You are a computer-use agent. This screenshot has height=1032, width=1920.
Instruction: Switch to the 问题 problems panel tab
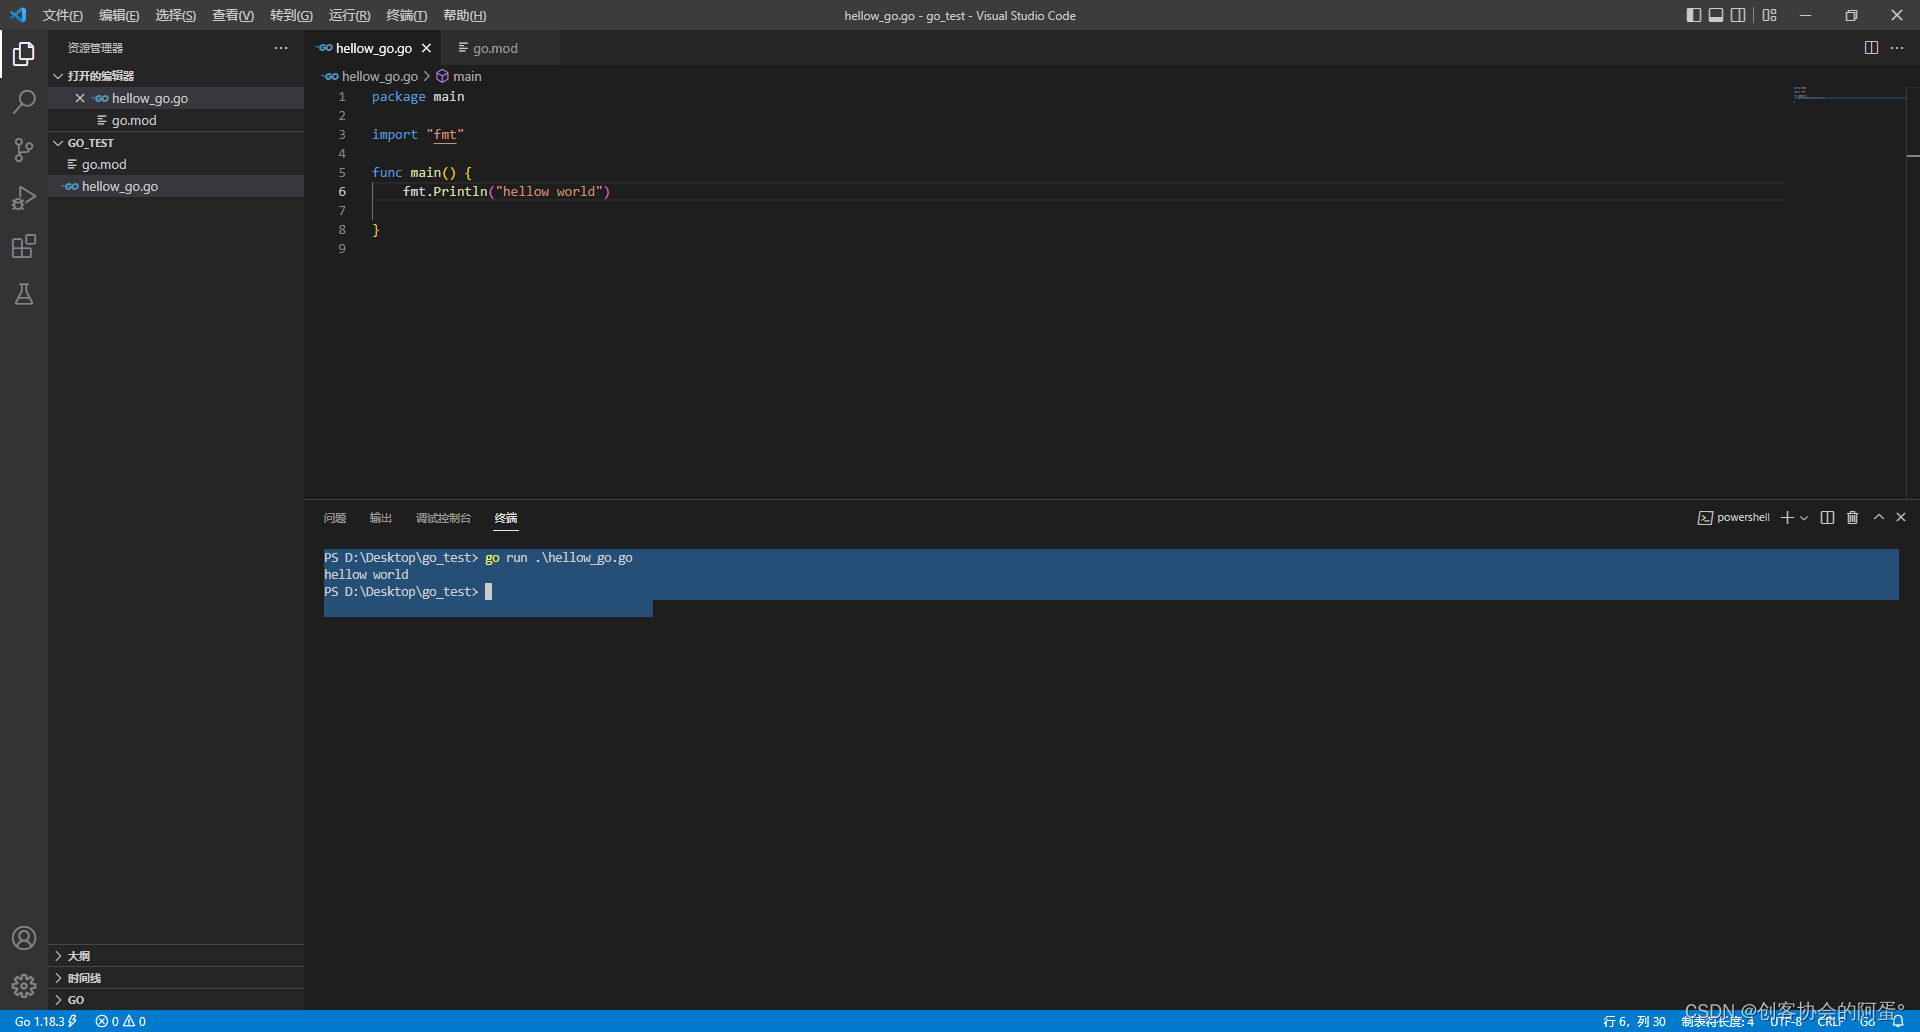pos(335,518)
